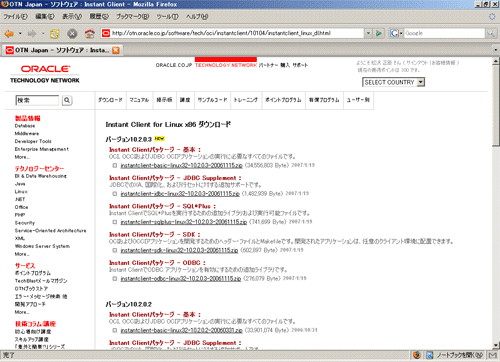Viewport: 500px width, 362px height.
Task: Click the scrollbar up arrow
Action: click(x=496, y=61)
